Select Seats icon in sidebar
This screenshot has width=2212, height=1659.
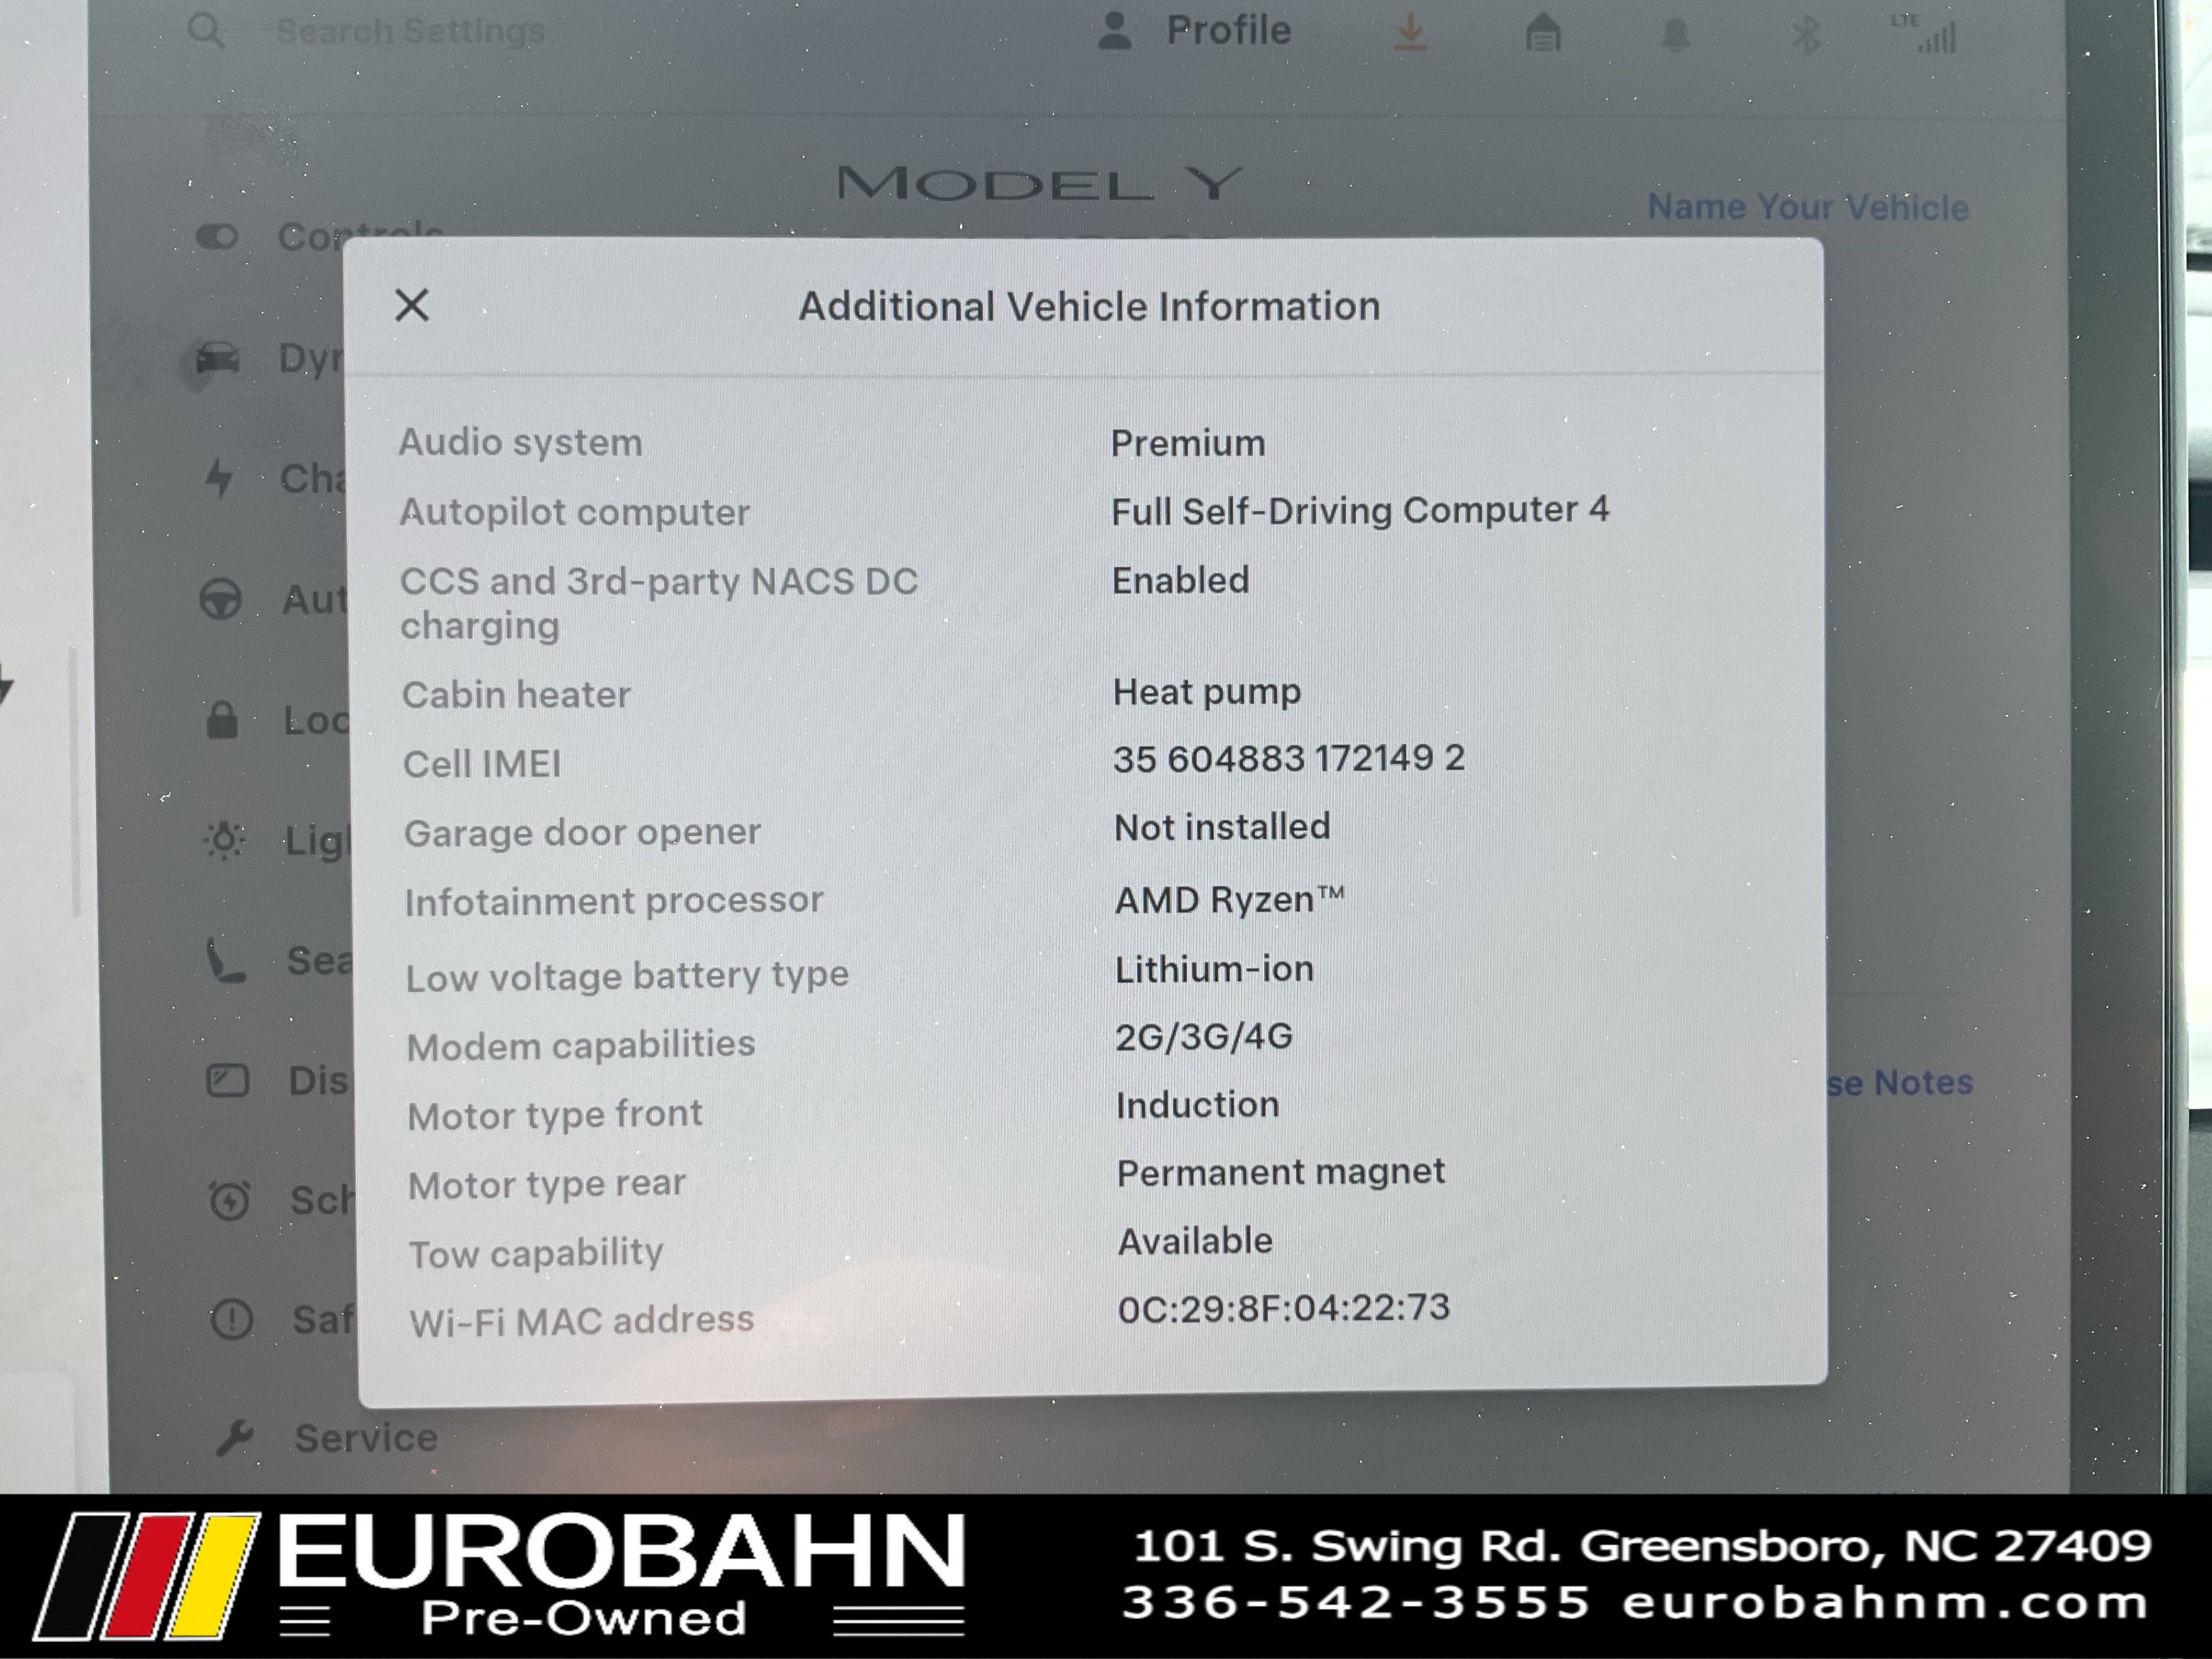pyautogui.click(x=225, y=960)
